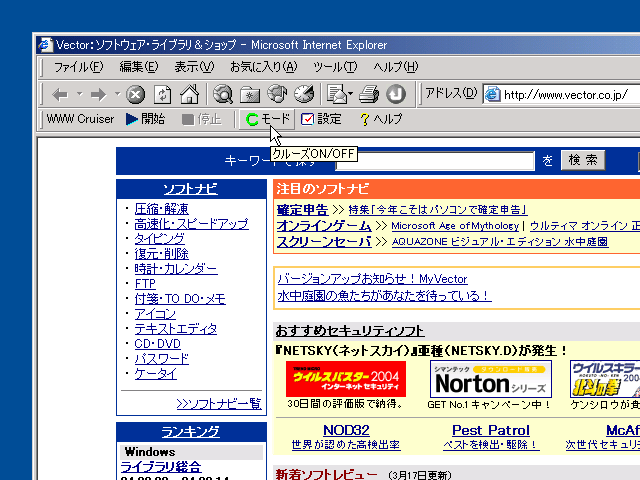This screenshot has width=640, height=480.
Task: Click the Forward arrow toolbar icon
Action: tap(98, 95)
